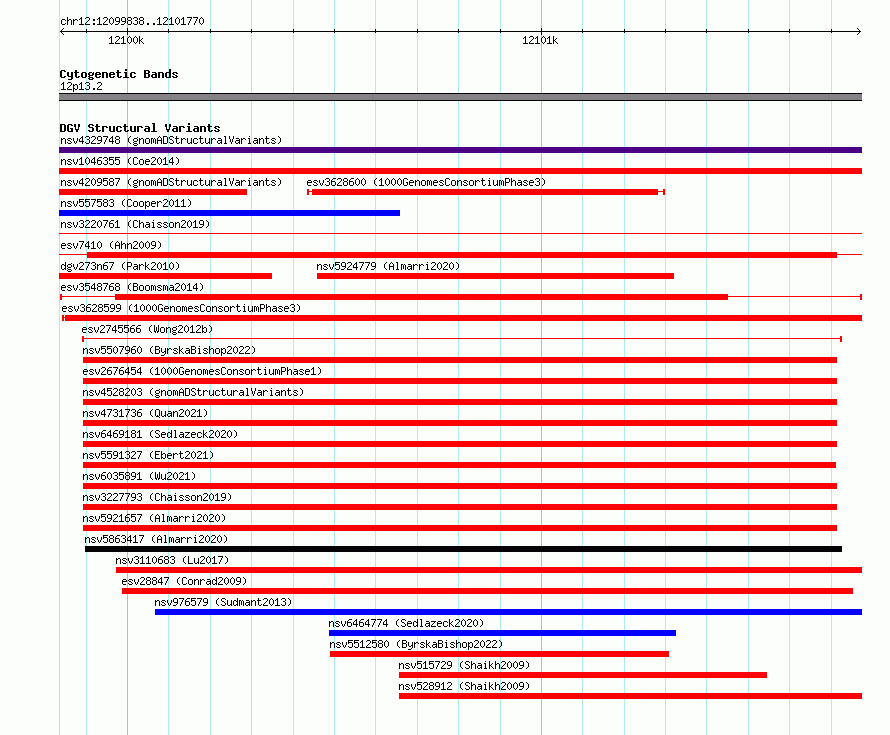890x735 pixels.
Task: Select the red esv3628600 variant bar
Action: coord(485,192)
